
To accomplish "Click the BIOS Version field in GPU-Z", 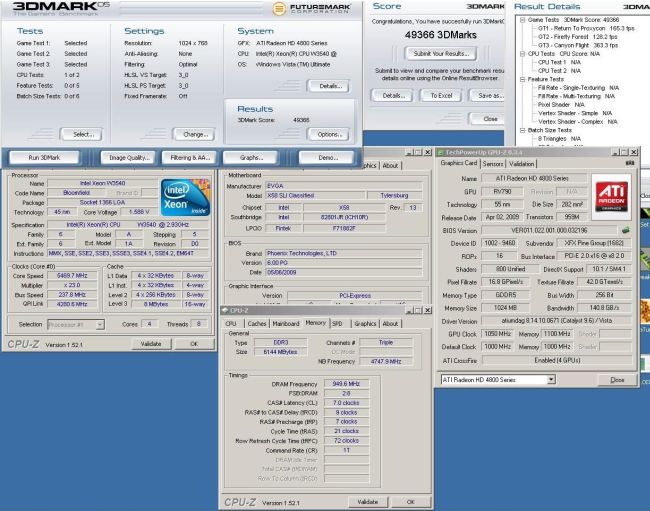I will coord(549,230).
